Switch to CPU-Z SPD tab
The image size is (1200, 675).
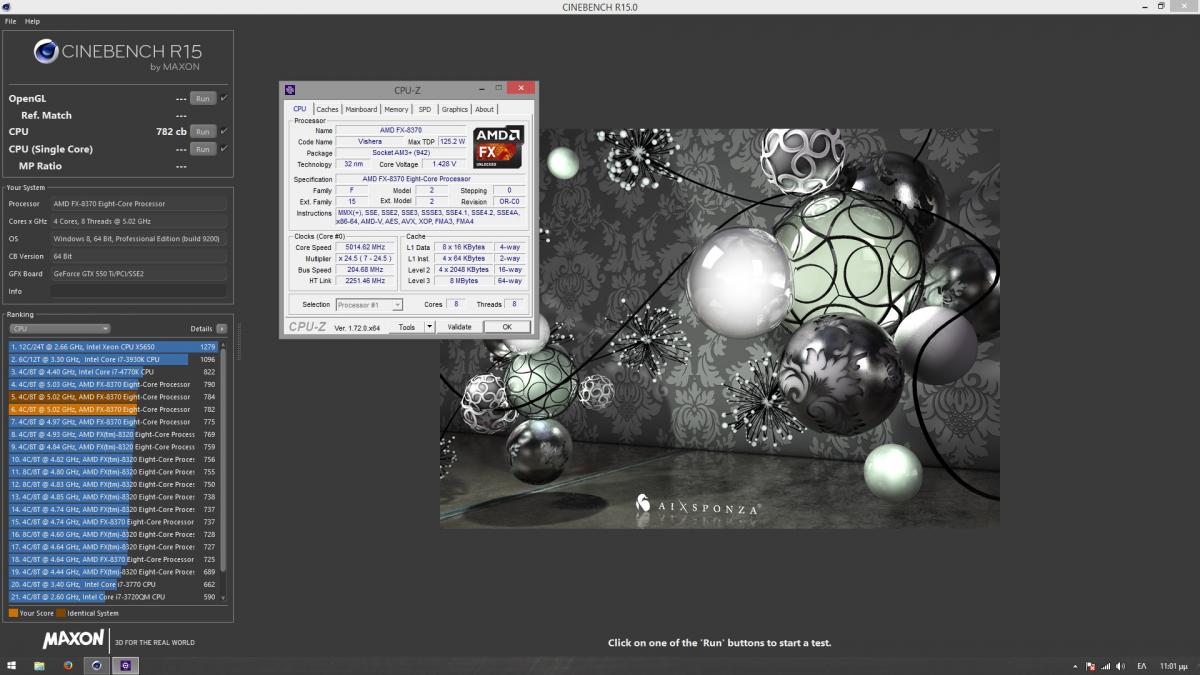pos(425,109)
